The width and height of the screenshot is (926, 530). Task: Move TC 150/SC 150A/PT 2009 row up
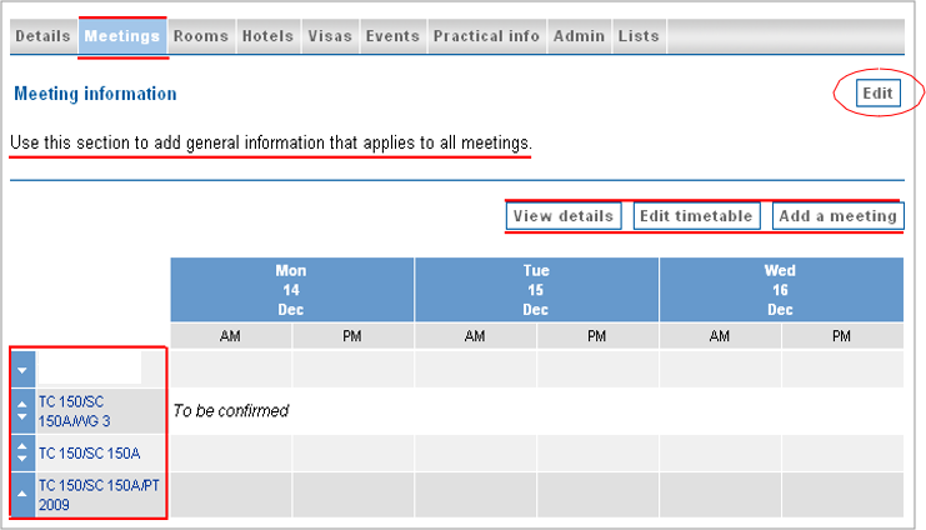(22, 493)
